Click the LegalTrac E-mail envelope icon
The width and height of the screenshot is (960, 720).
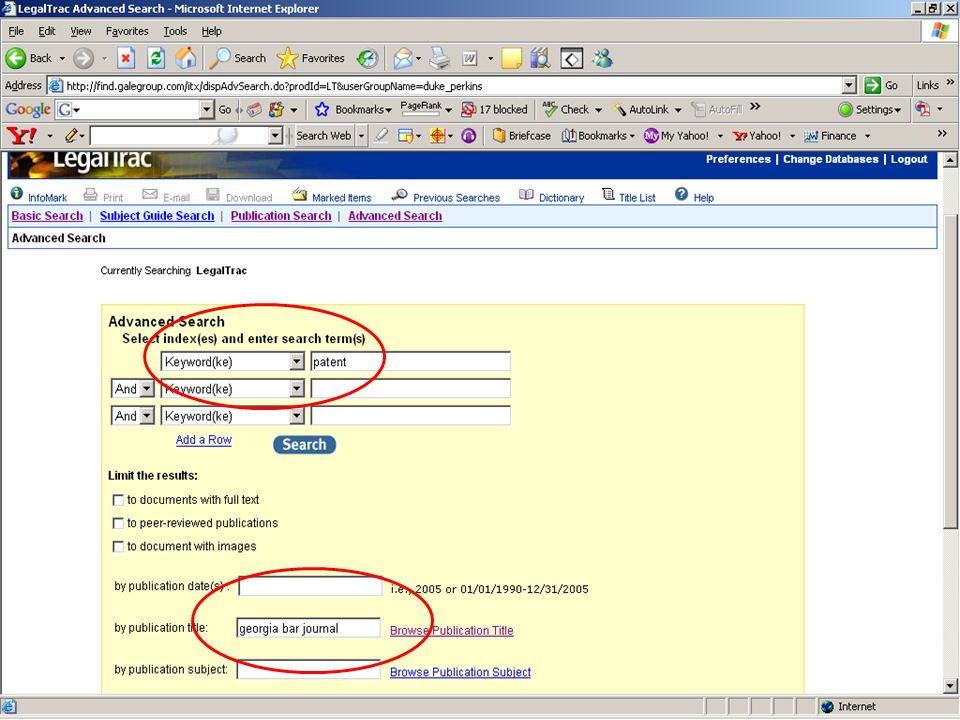click(149, 194)
